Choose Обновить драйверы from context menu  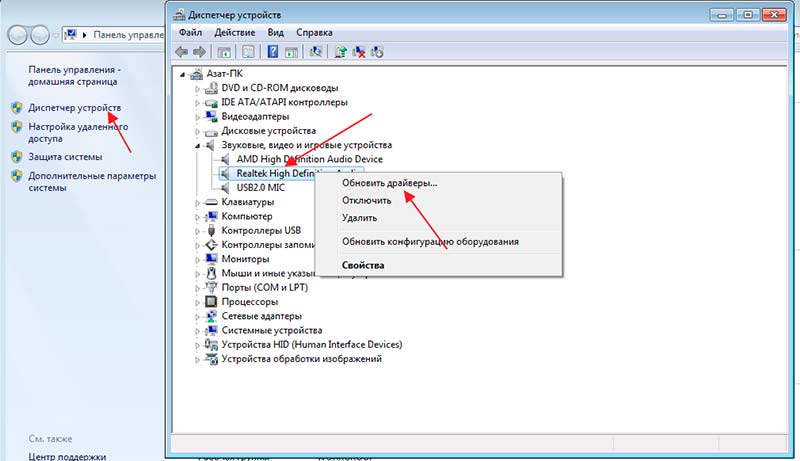pos(389,183)
